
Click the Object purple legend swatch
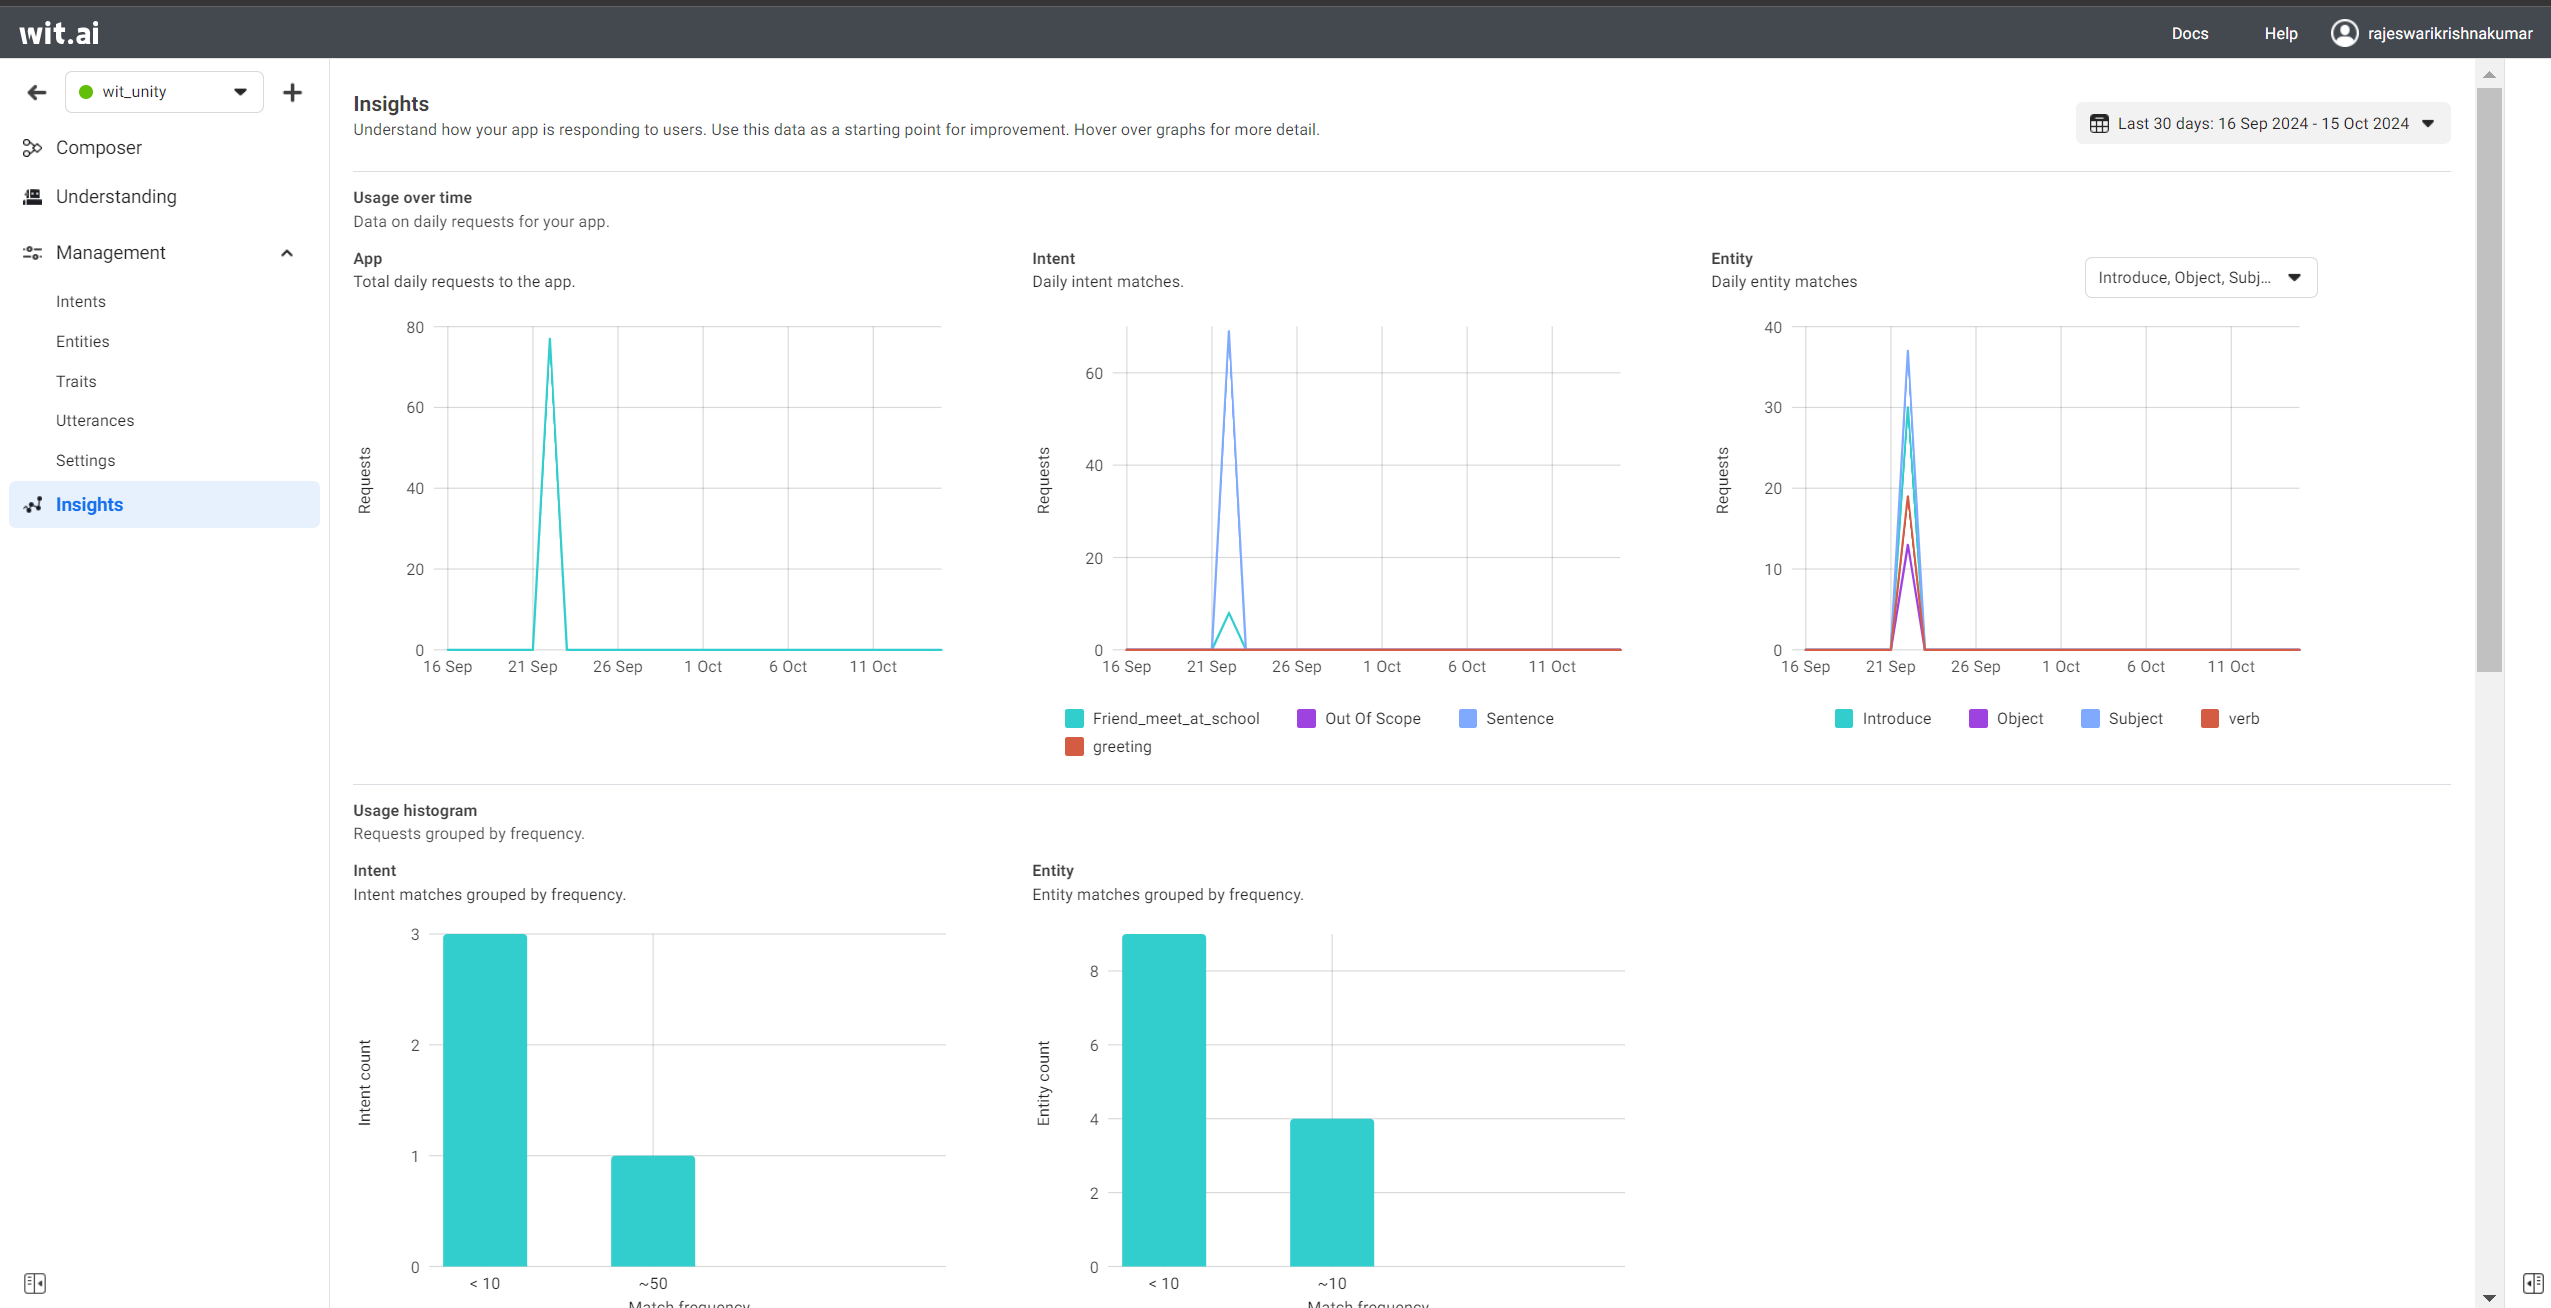(x=1978, y=718)
